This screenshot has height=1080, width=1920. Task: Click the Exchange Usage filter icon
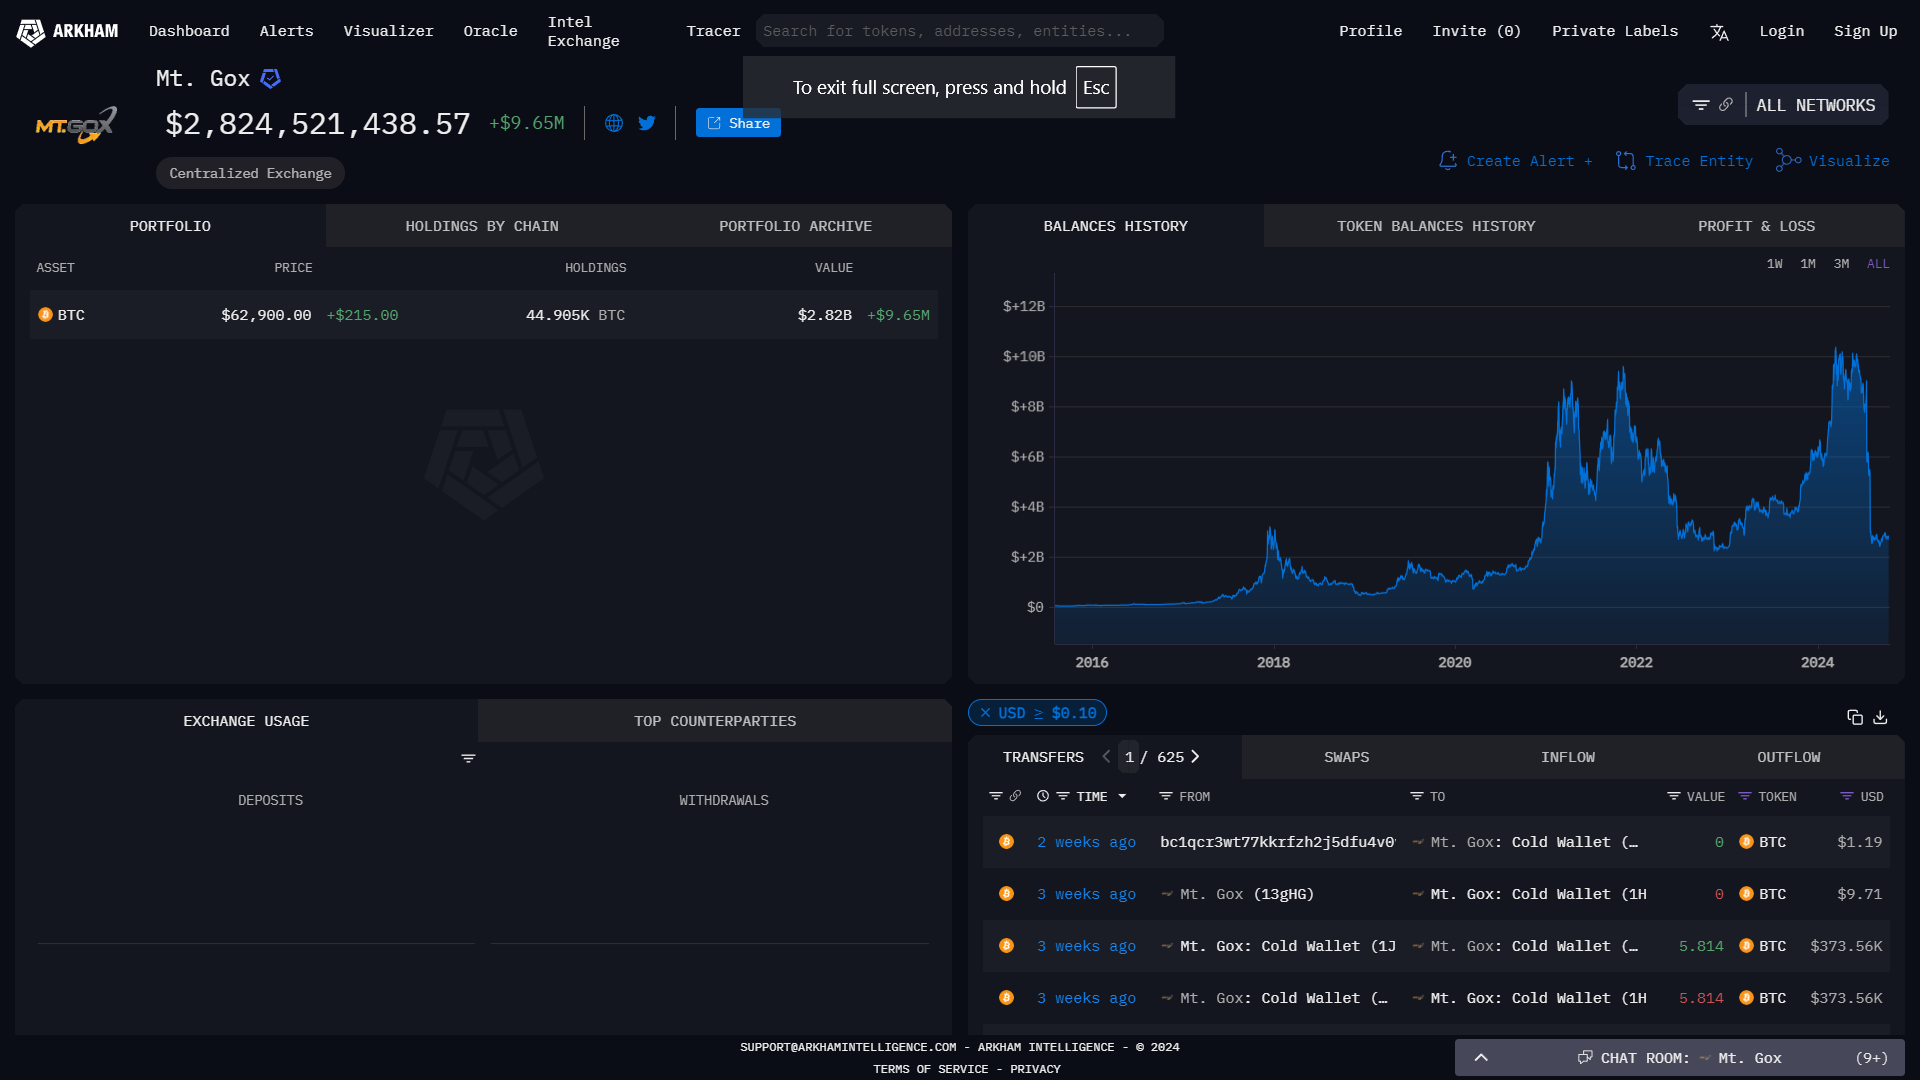468,759
